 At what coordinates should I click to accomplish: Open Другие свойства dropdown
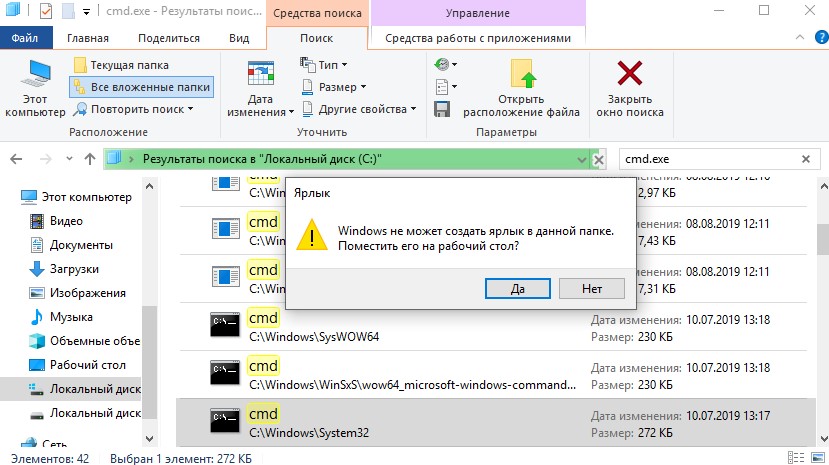point(359,109)
